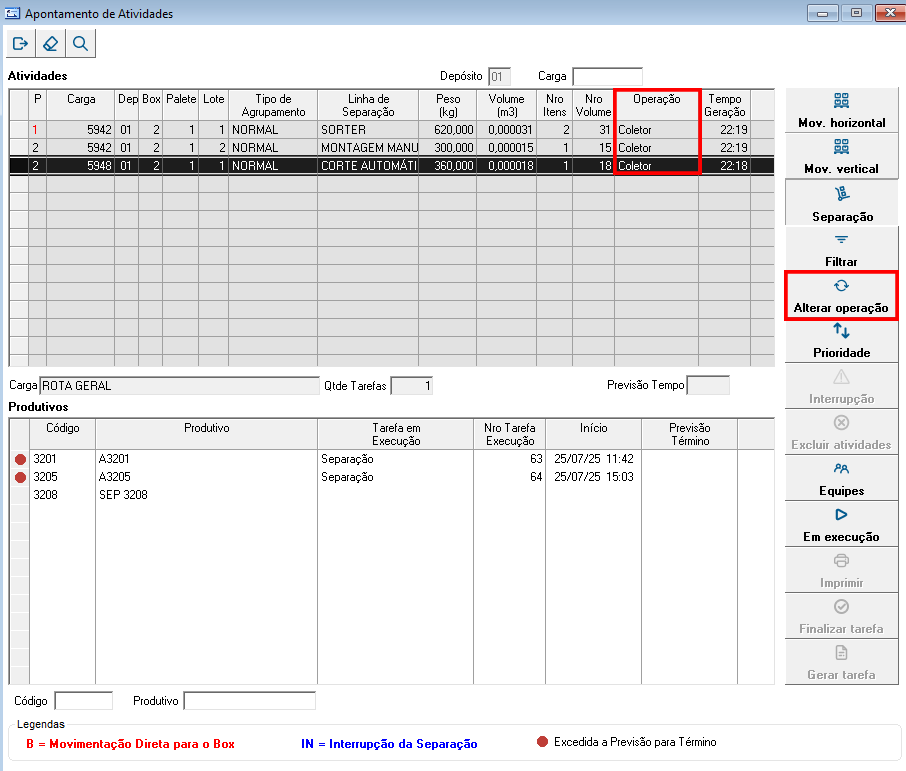The width and height of the screenshot is (906, 771).
Task: Select produtivo row SEP 3208
Action: point(391,495)
